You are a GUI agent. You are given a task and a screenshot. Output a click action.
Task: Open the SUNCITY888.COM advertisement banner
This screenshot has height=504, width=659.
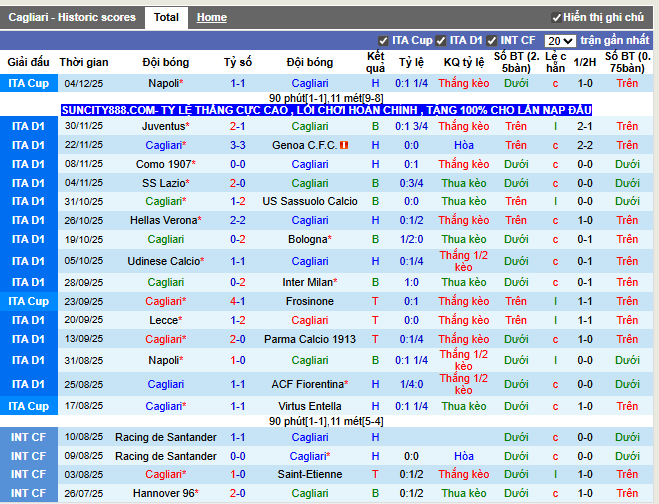pos(326,110)
